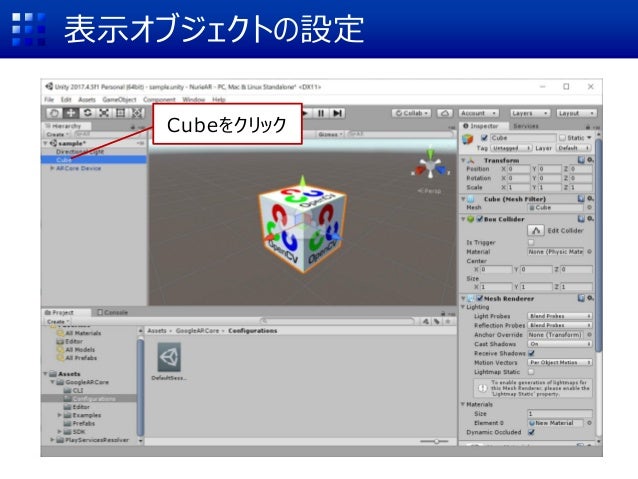This screenshot has height=479, width=638.
Task: Open the Hierarchy Create button
Action: pyautogui.click(x=57, y=134)
